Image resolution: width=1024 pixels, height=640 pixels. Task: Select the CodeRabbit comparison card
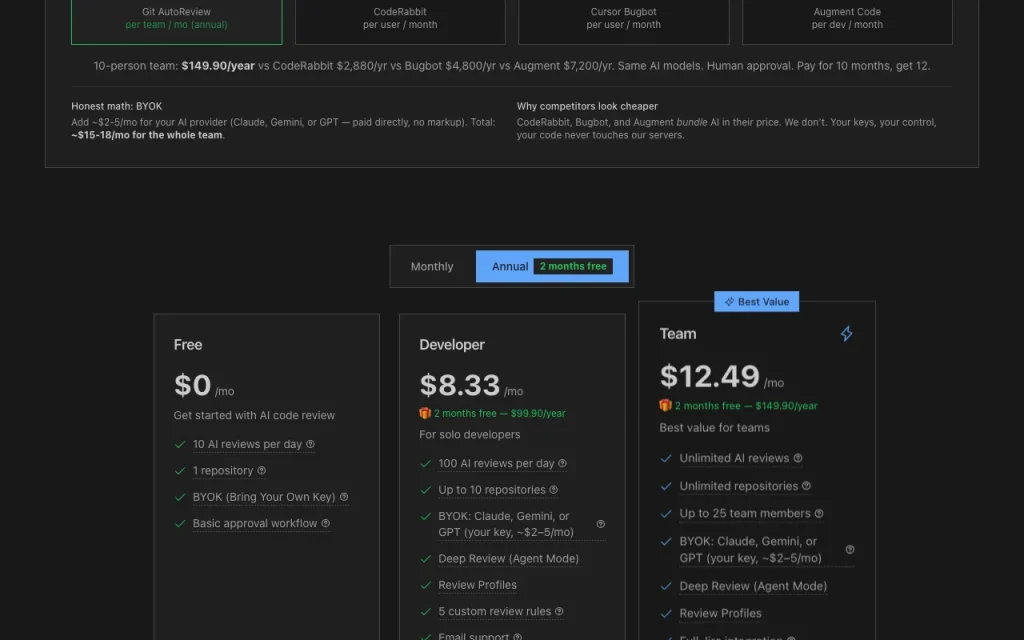tap(400, 21)
